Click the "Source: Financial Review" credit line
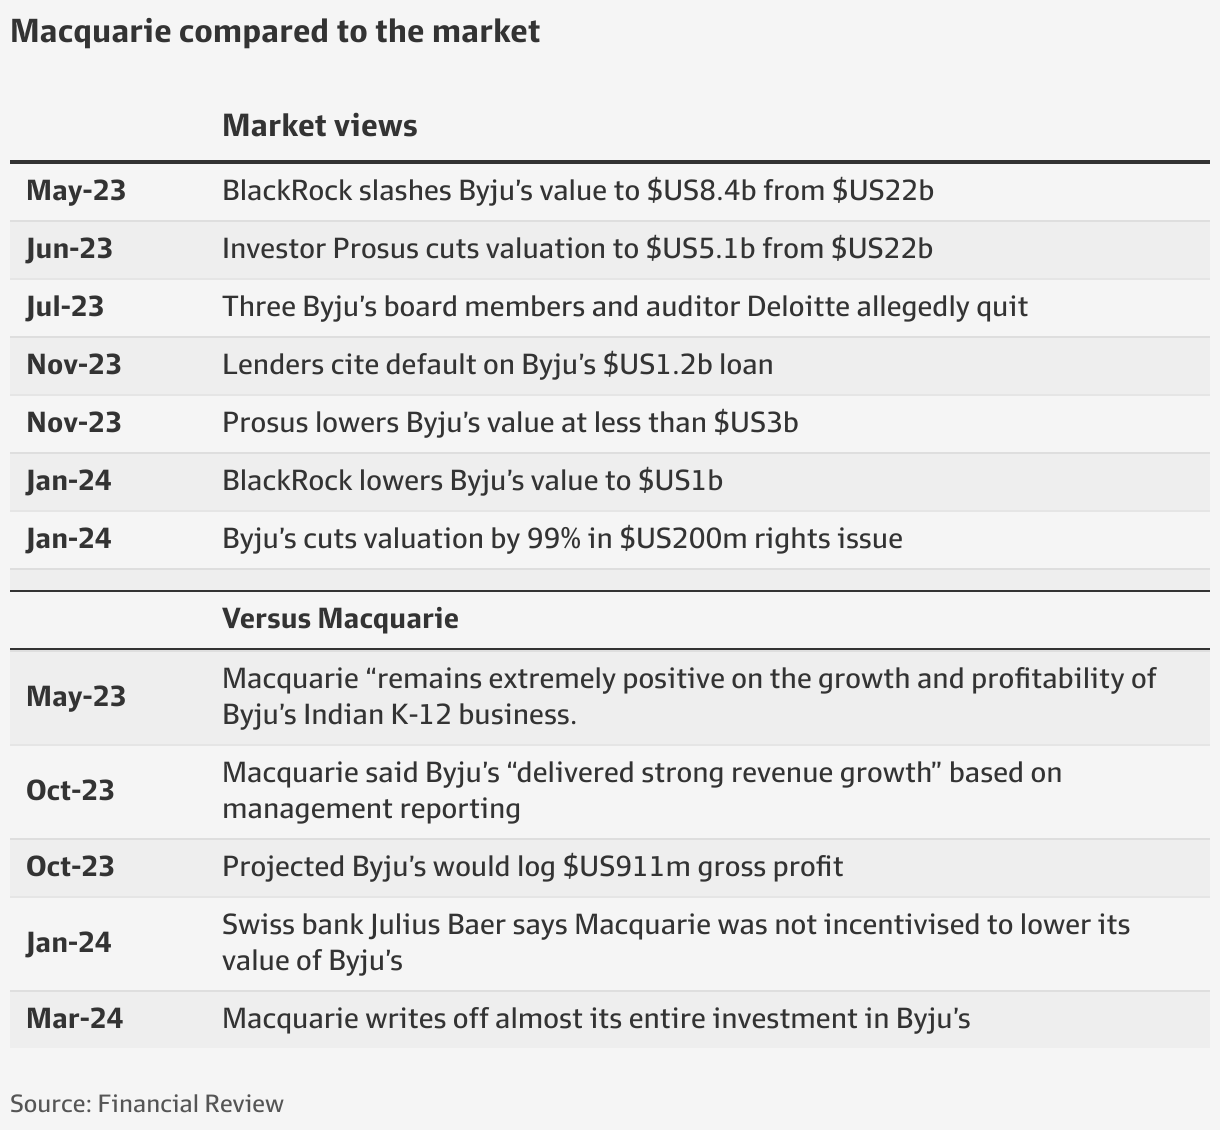The height and width of the screenshot is (1130, 1220). coord(147,1104)
